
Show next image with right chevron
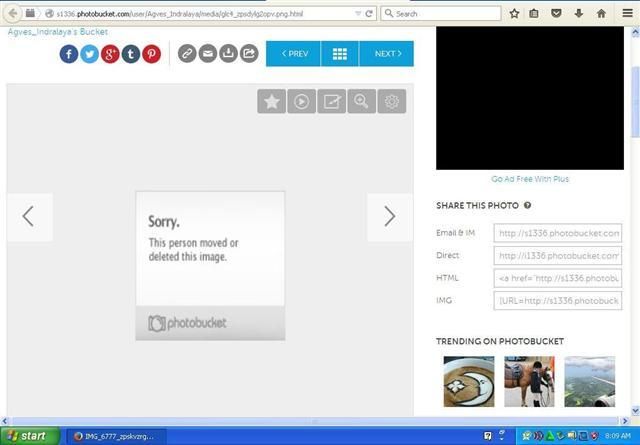[390, 217]
